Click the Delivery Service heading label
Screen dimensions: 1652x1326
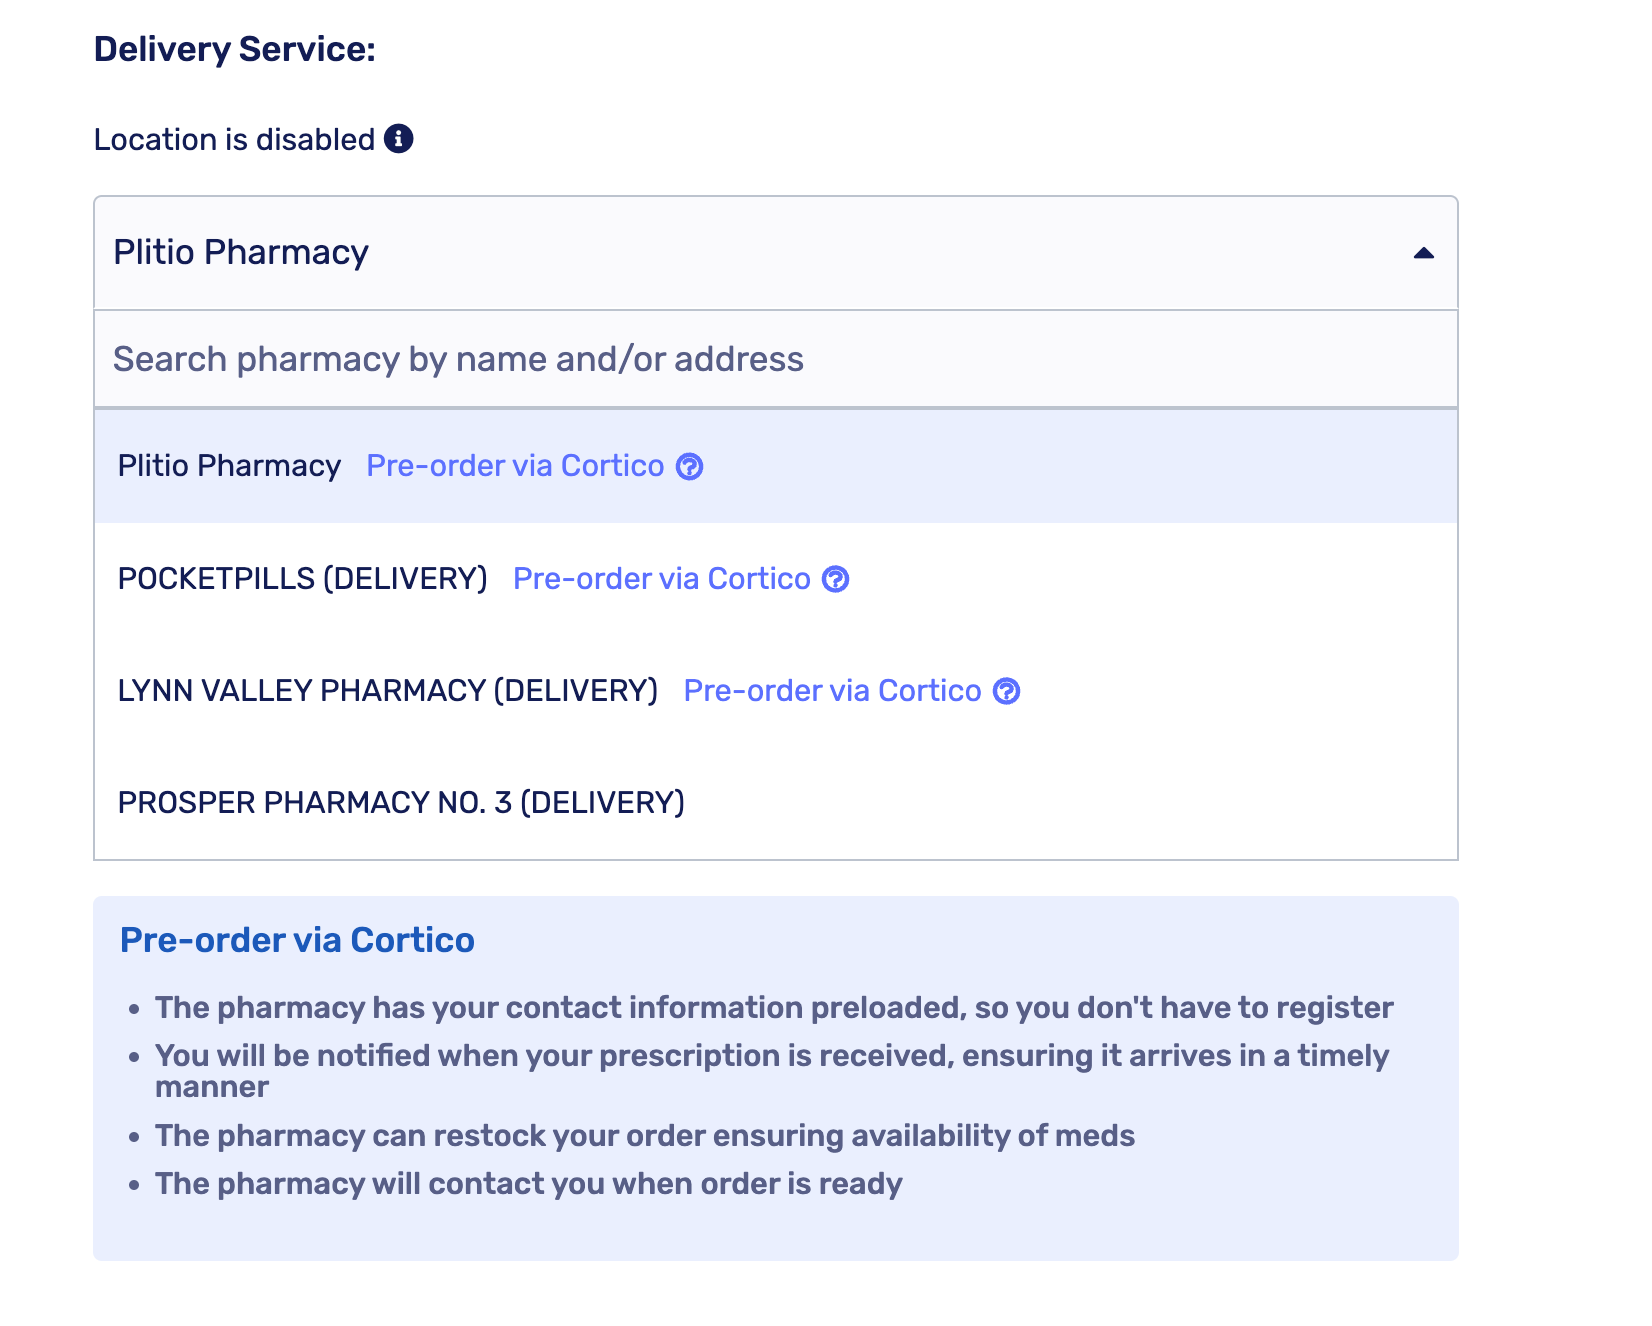pos(234,49)
